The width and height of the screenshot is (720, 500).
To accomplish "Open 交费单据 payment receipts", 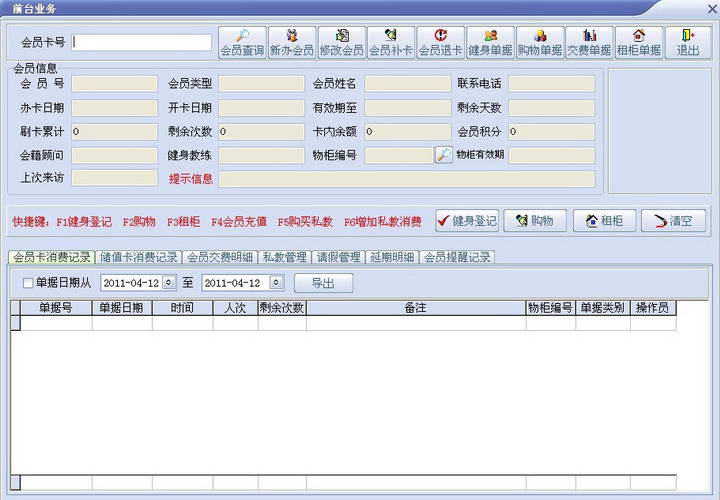I will 590,42.
